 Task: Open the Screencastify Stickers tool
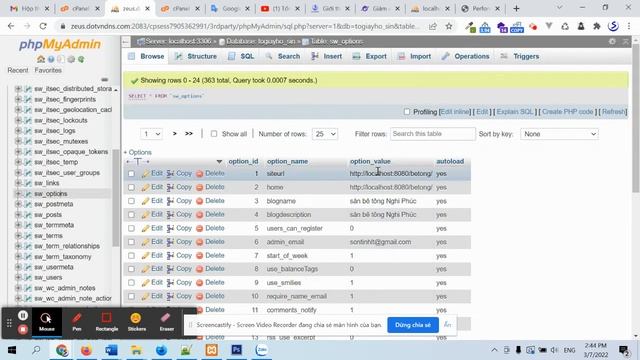(x=136, y=322)
